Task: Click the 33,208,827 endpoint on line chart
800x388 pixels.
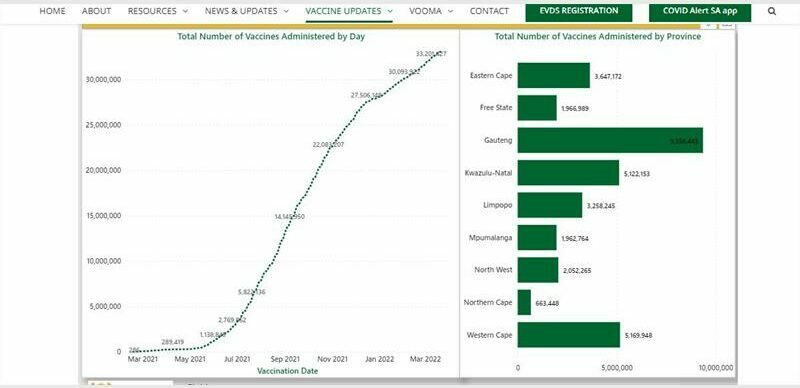Action: [432, 53]
